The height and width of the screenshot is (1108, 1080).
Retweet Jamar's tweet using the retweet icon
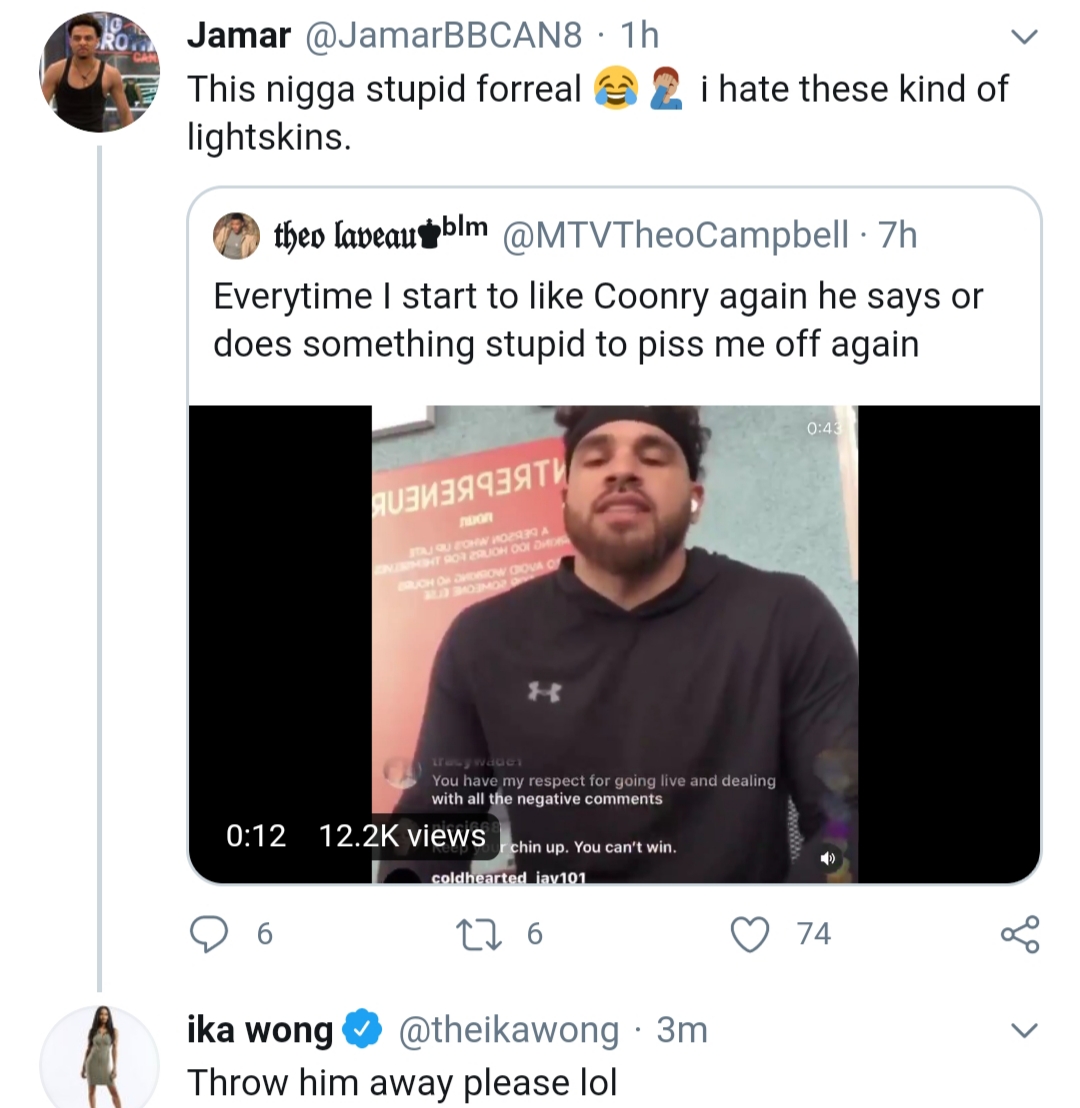[x=480, y=934]
